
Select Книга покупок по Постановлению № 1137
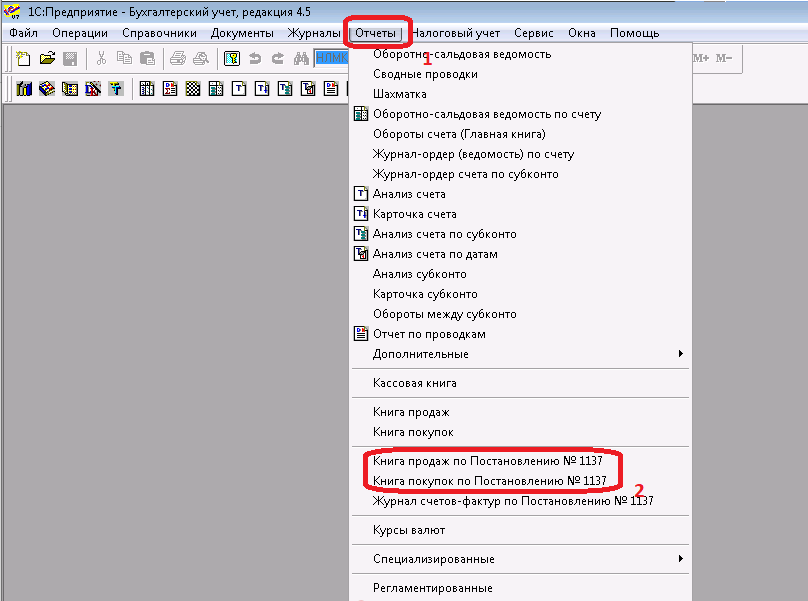click(x=520, y=481)
